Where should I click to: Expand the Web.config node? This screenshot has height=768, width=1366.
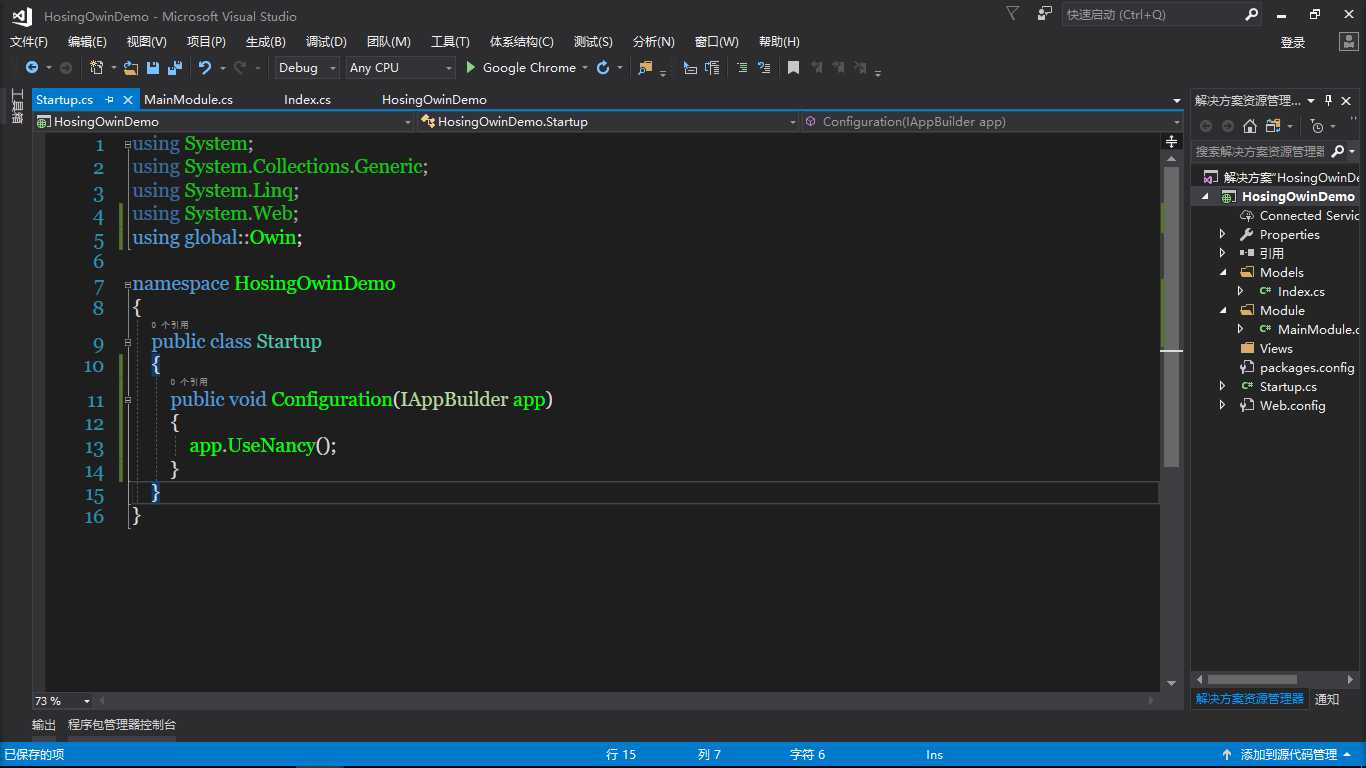[x=1222, y=405]
